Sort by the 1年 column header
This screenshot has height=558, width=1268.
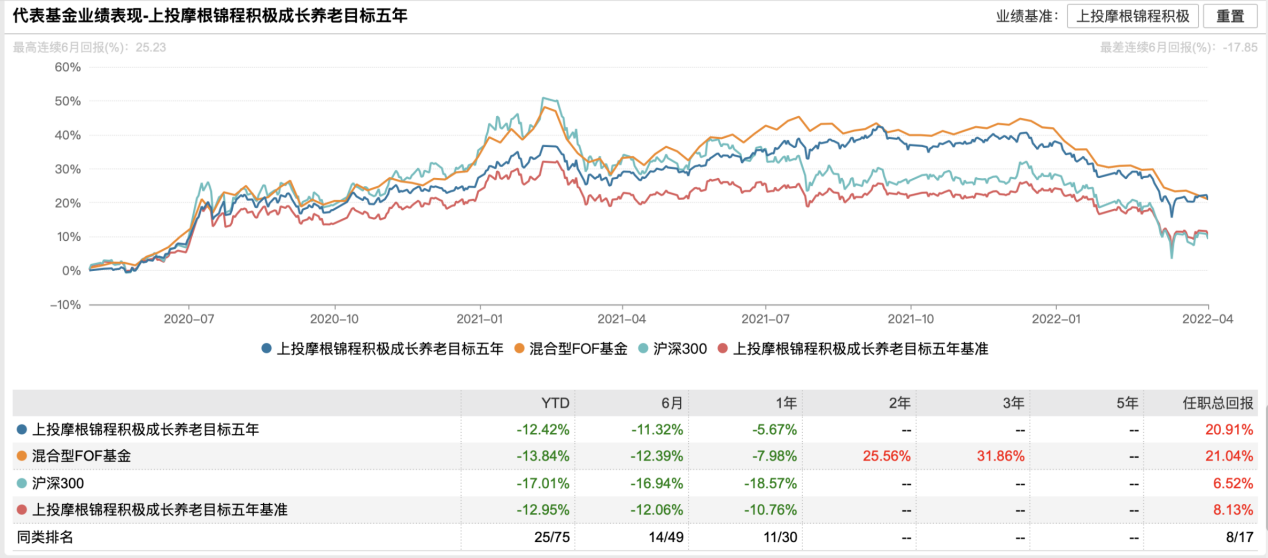click(x=787, y=404)
